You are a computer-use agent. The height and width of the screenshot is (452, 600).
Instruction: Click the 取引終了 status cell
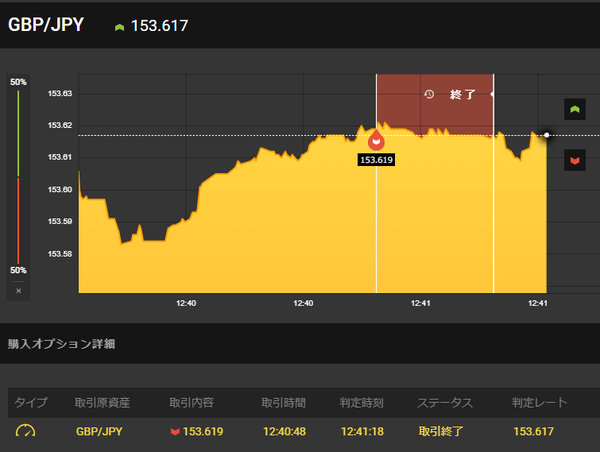point(440,431)
